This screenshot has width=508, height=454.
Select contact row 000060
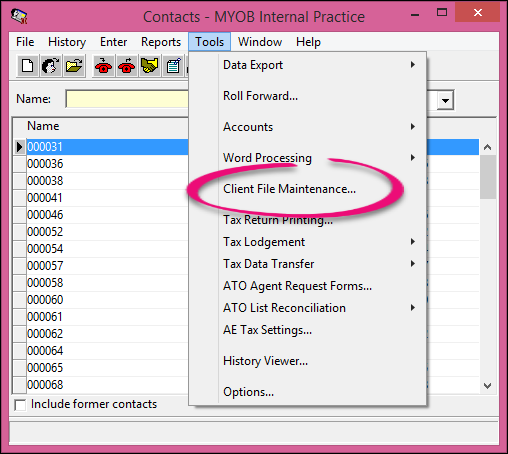pyautogui.click(x=107, y=300)
